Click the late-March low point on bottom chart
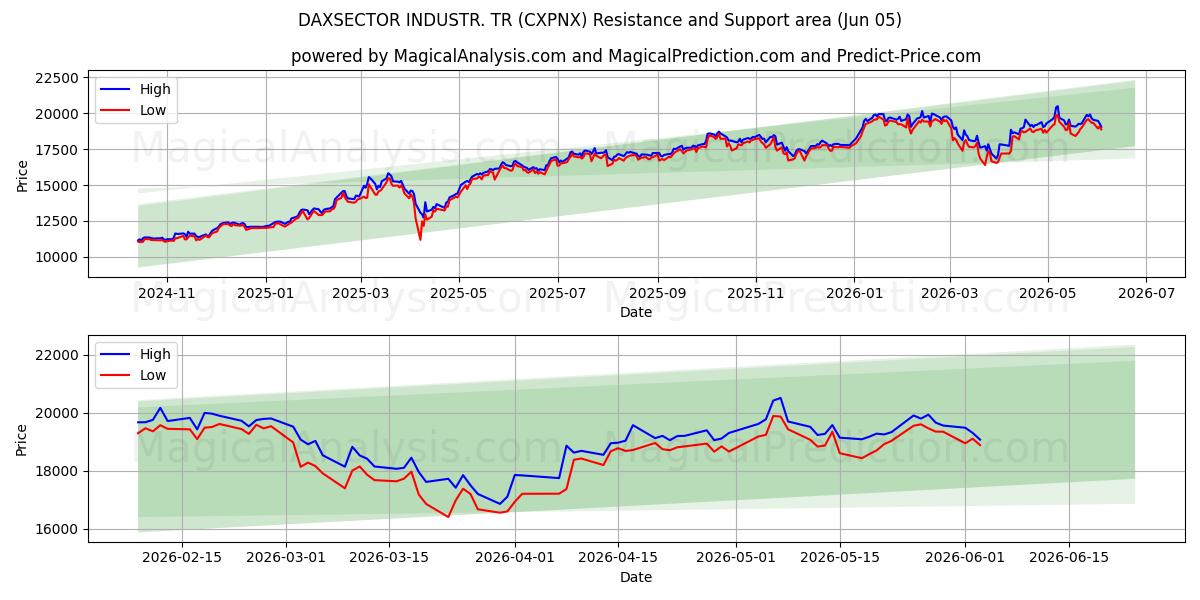 [448, 516]
